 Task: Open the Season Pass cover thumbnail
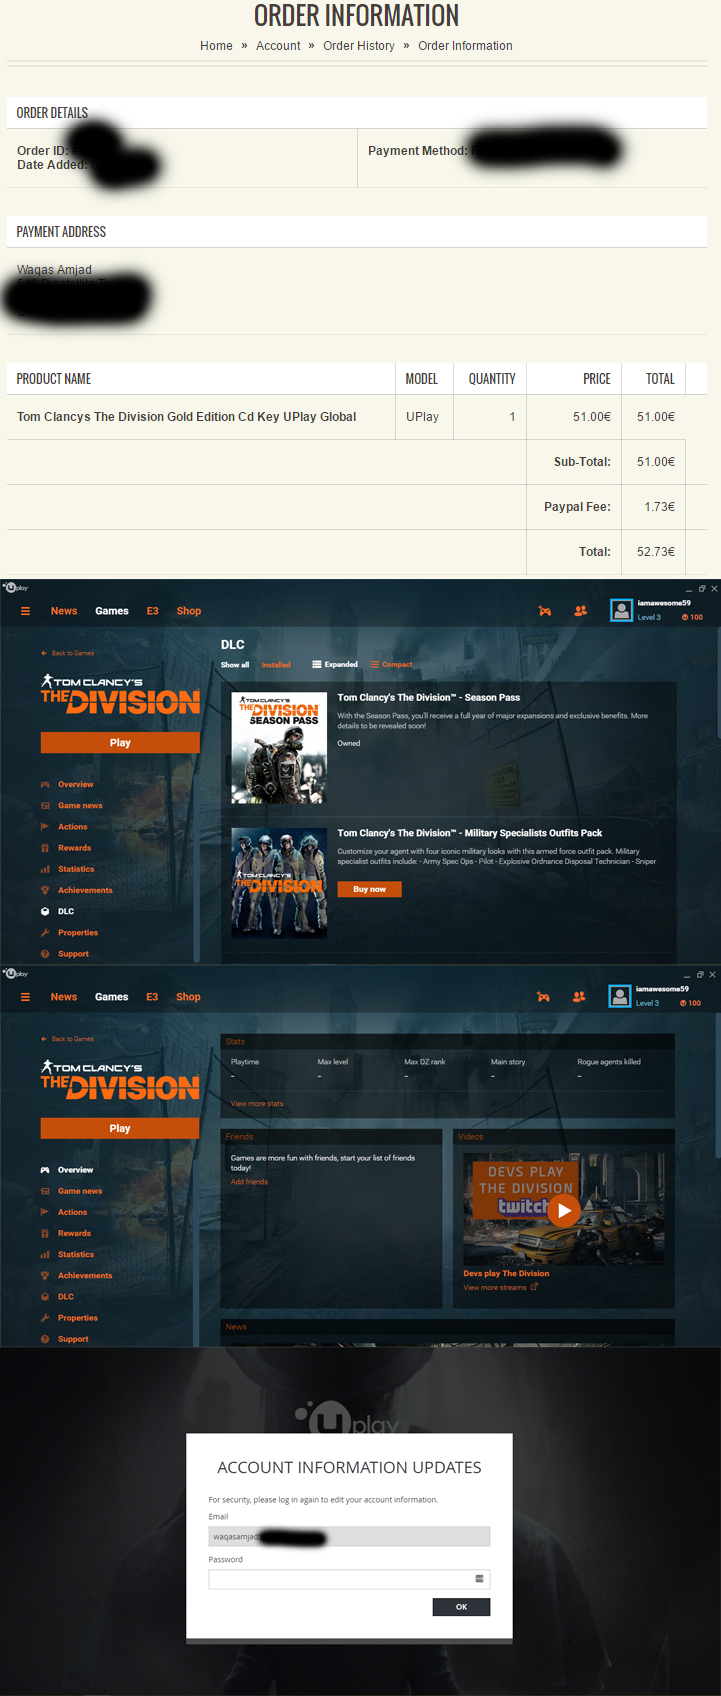(x=279, y=748)
